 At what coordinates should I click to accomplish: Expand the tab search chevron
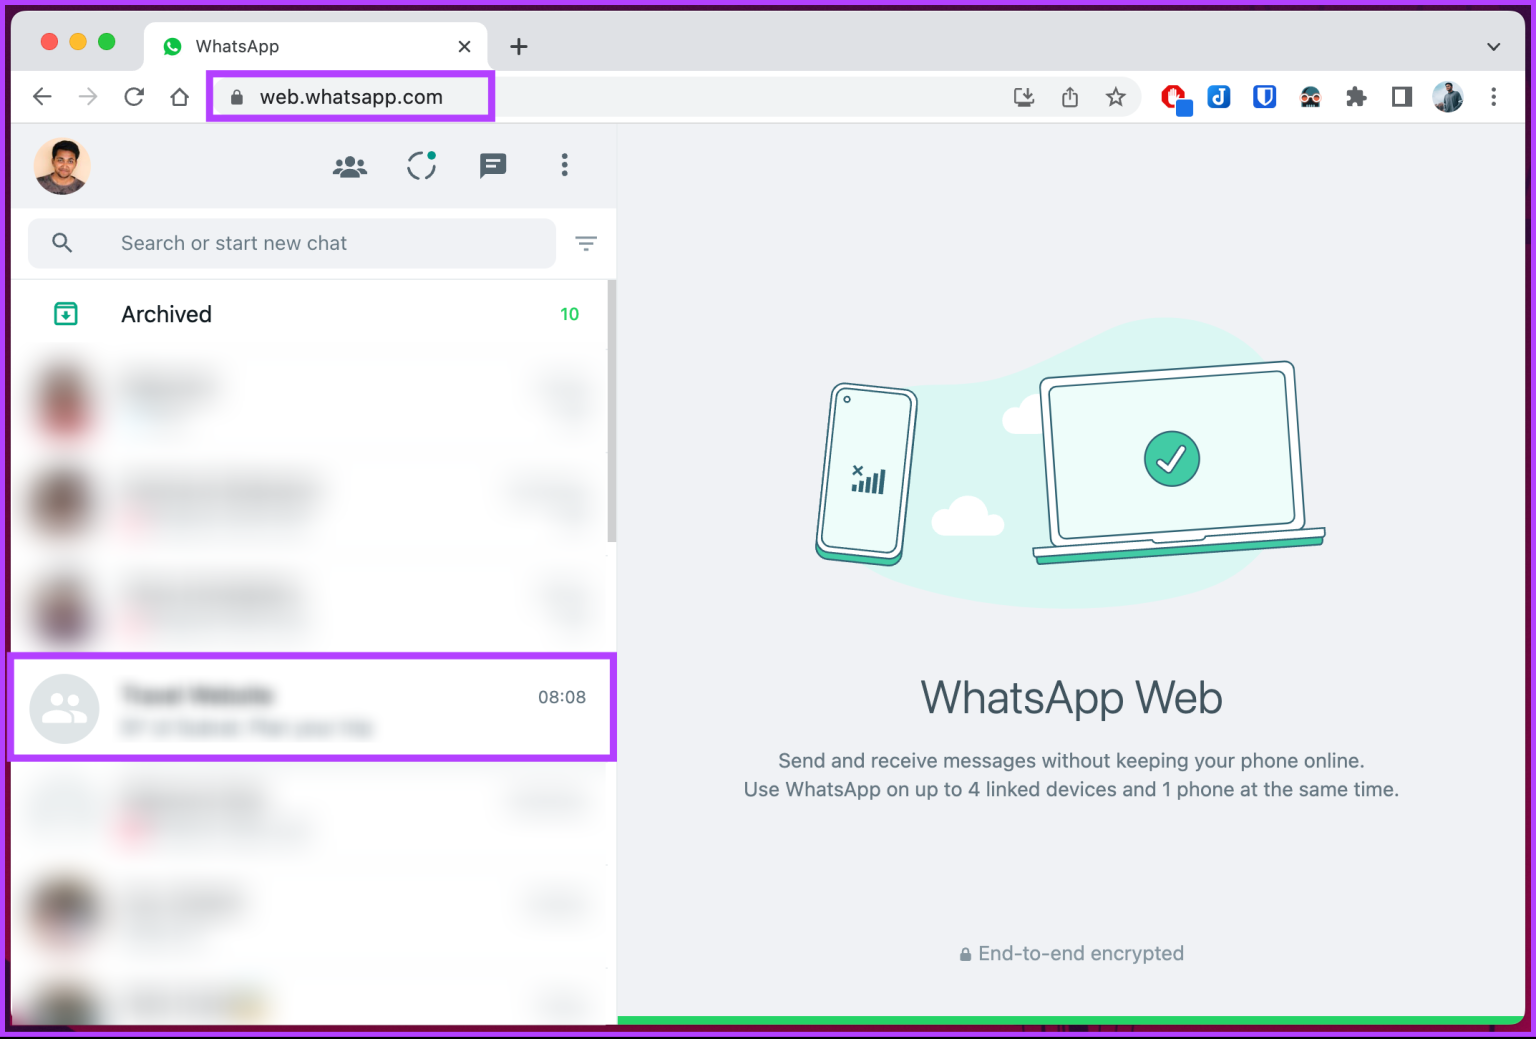pos(1493,46)
